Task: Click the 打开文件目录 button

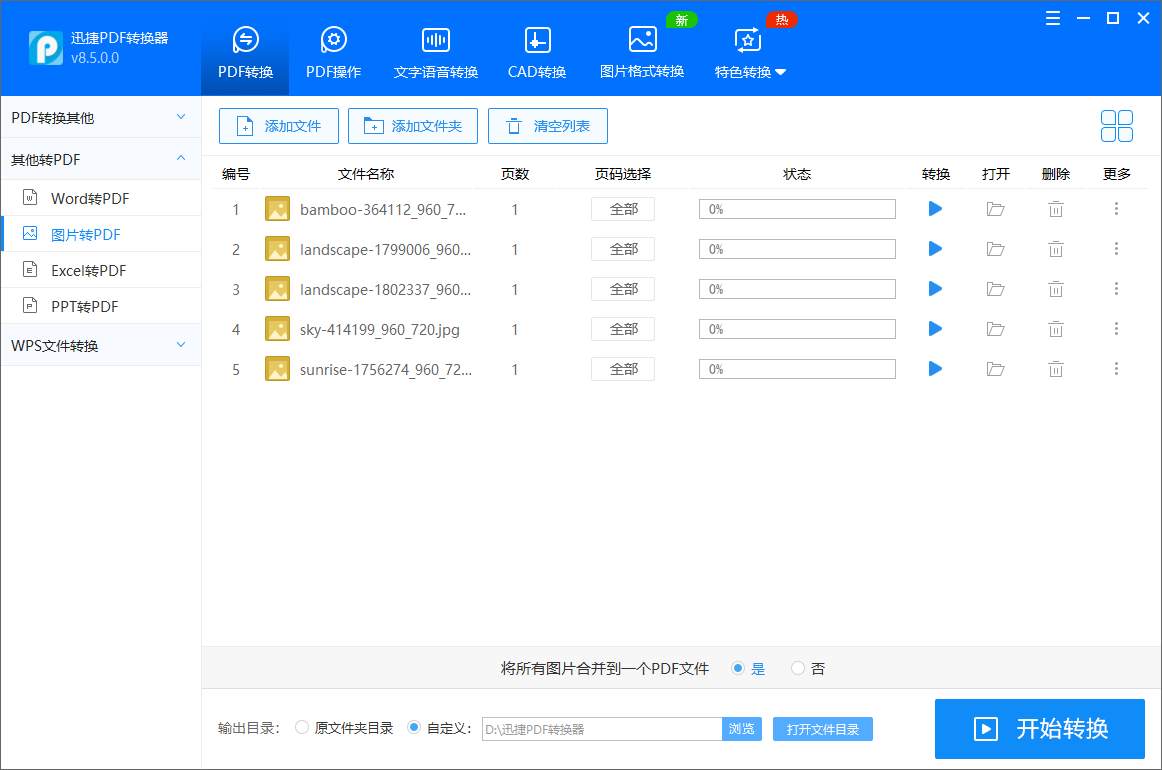Action: pos(823,729)
